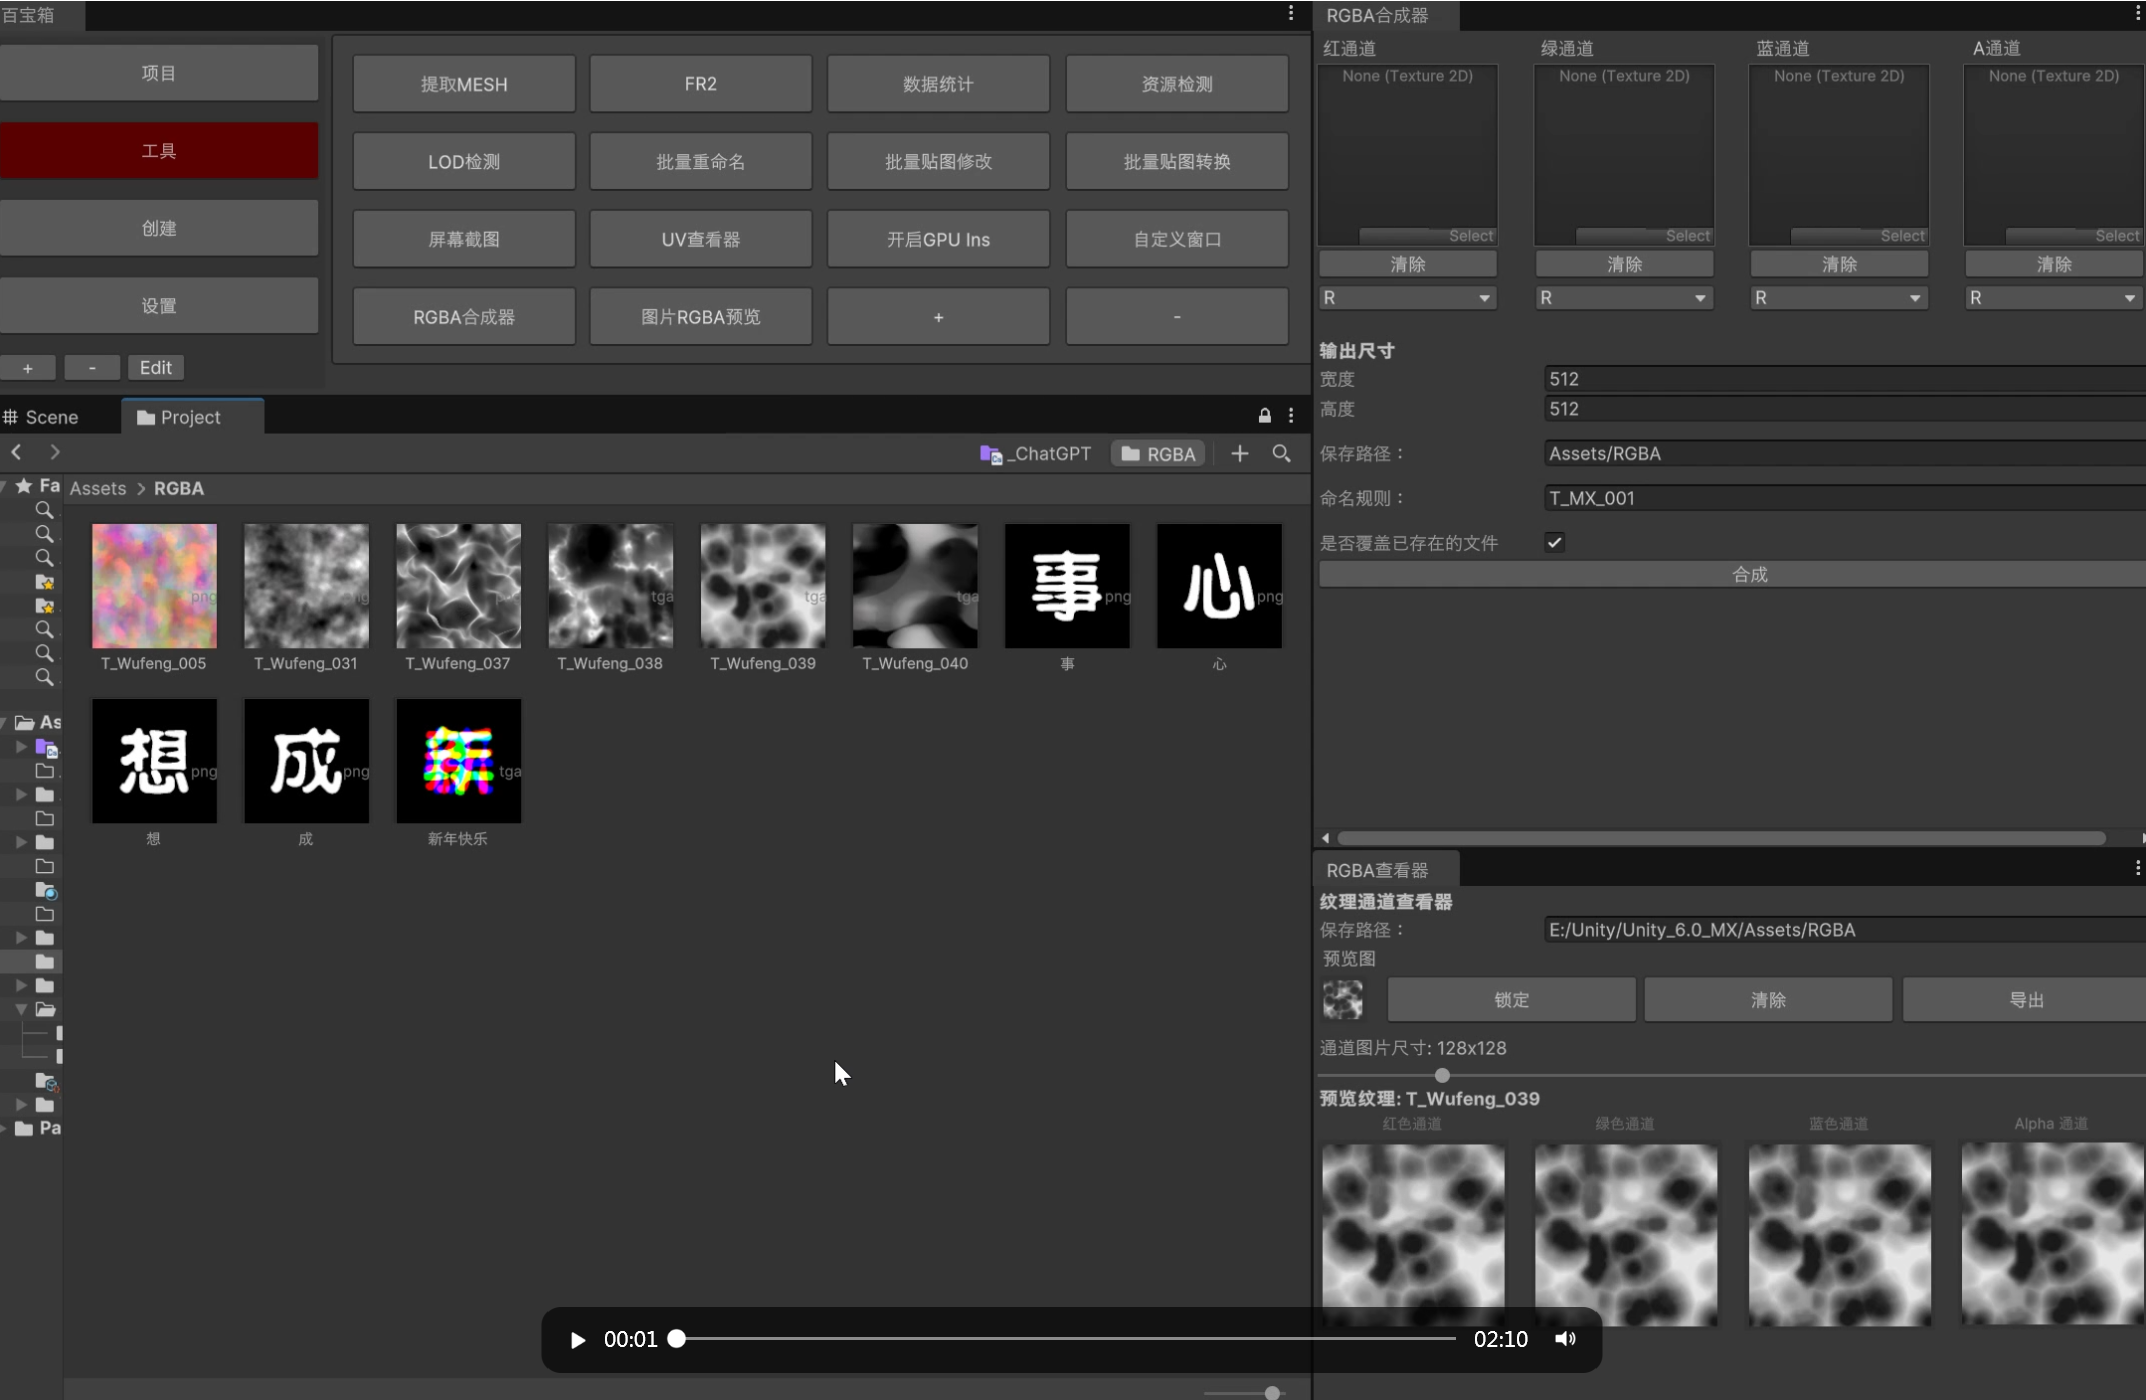The width and height of the screenshot is (2146, 1400).
Task: Click the 合成 button
Action: click(1748, 574)
